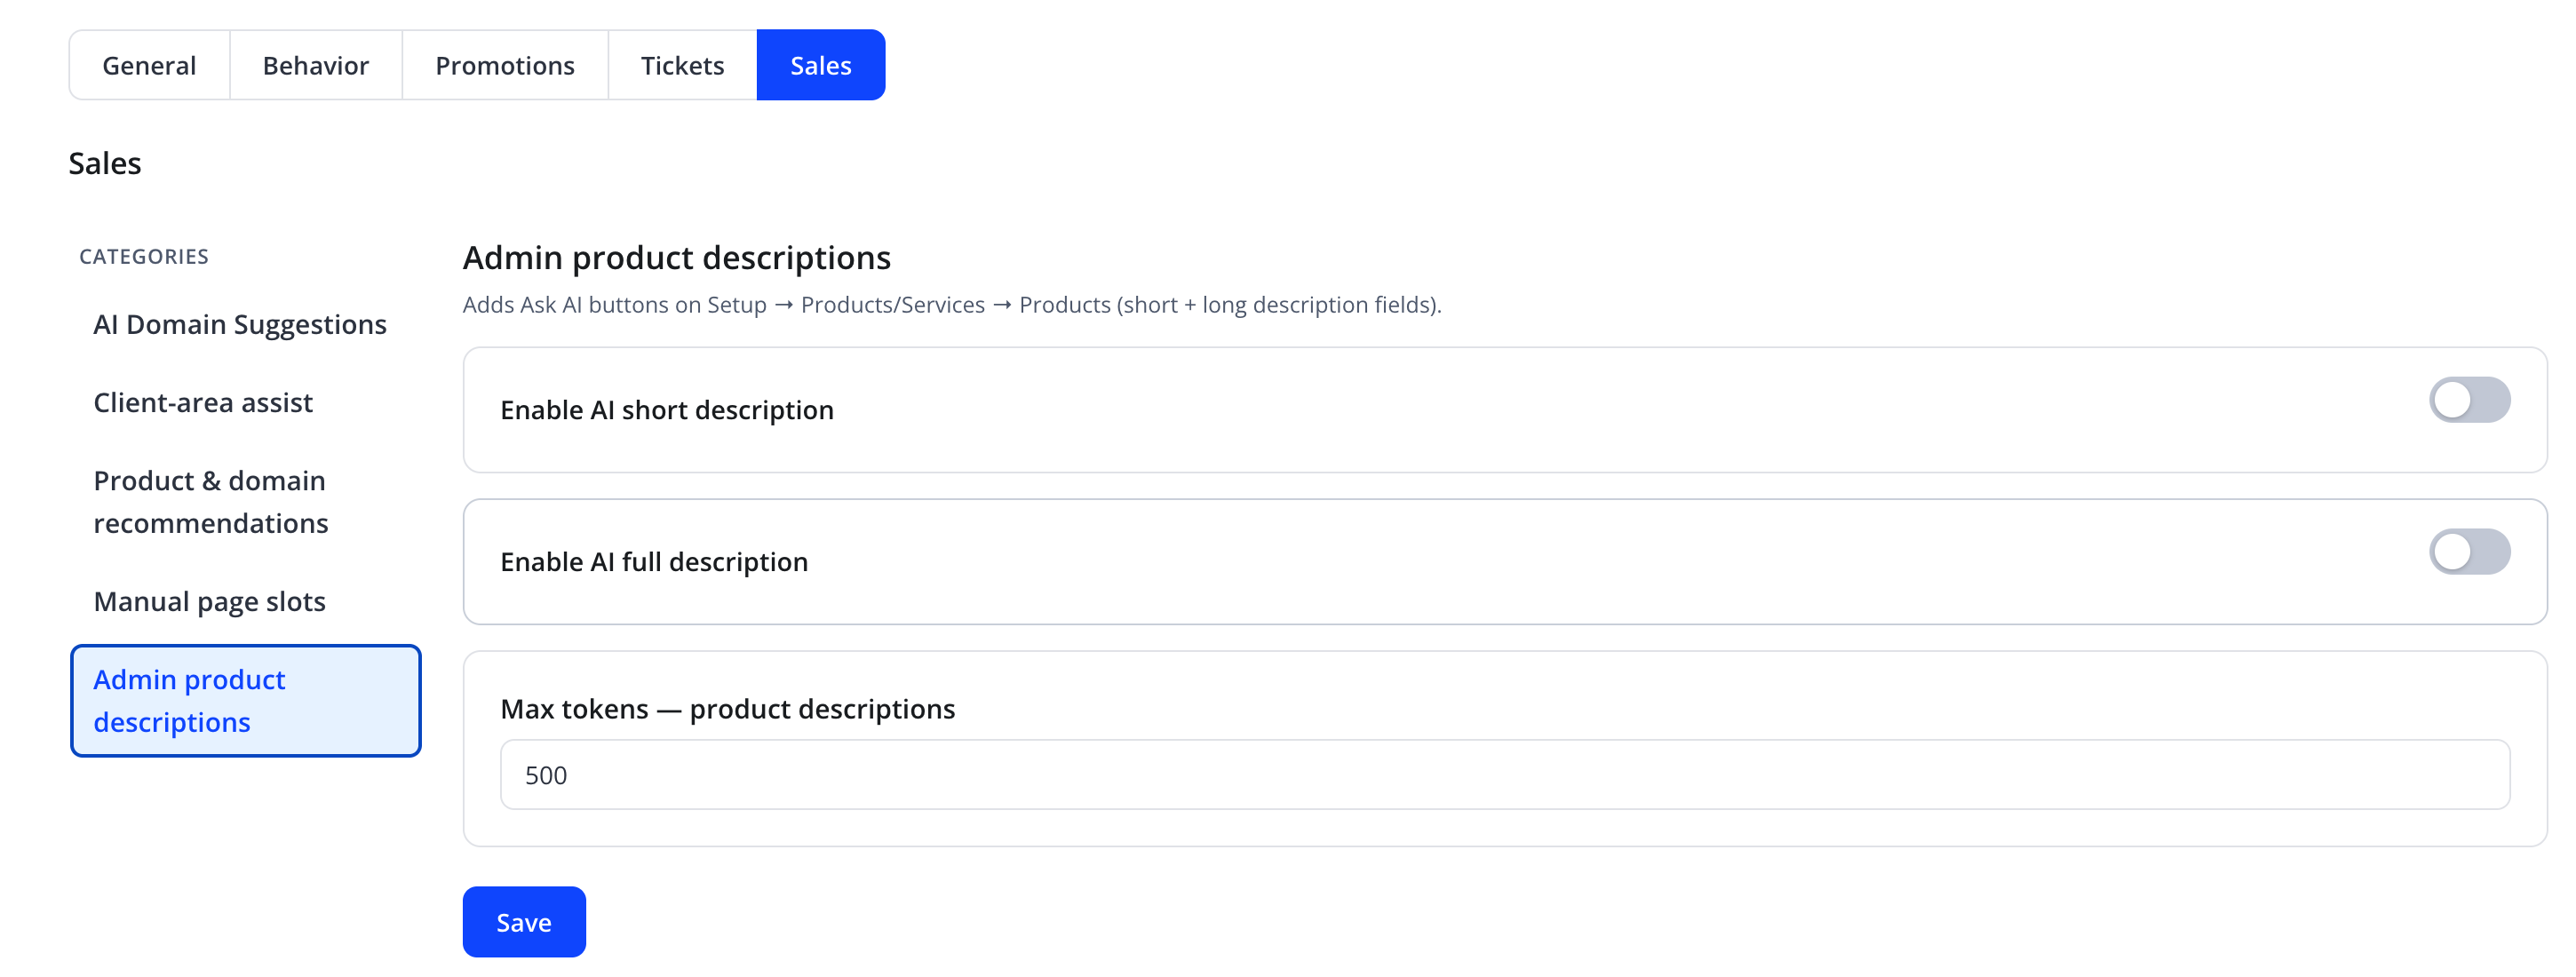Viewport: 2576px width, 977px height.
Task: Switch to the General tab
Action: tap(149, 65)
